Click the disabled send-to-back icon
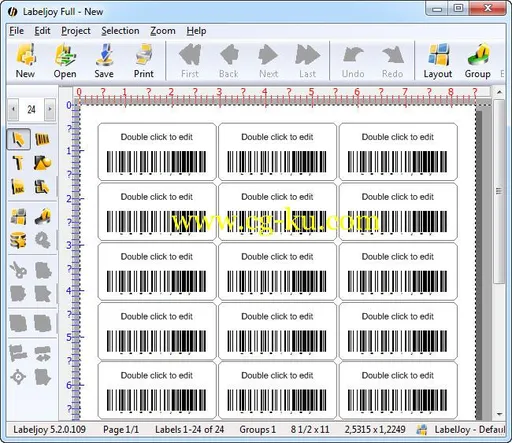The height and width of the screenshot is (443, 512). pyautogui.click(x=42, y=323)
